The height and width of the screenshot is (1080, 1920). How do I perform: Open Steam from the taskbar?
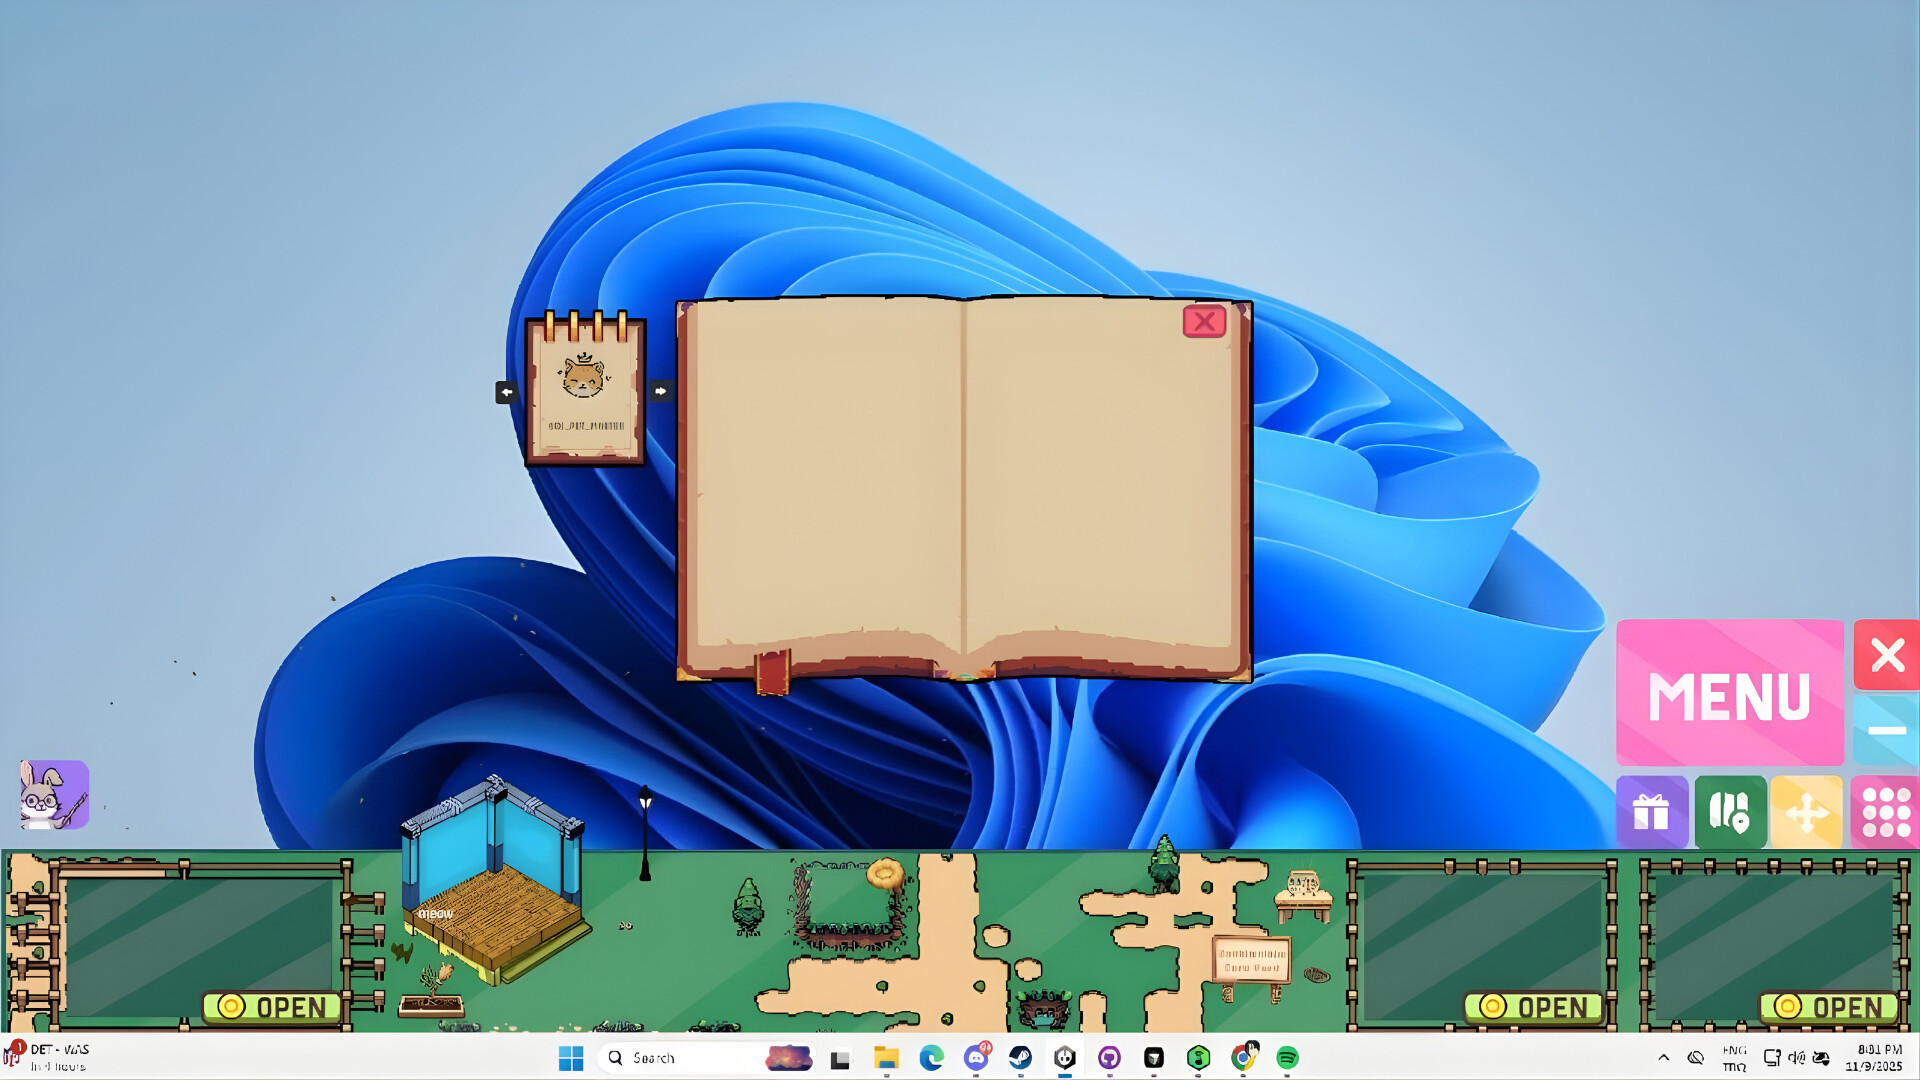tap(1021, 1056)
